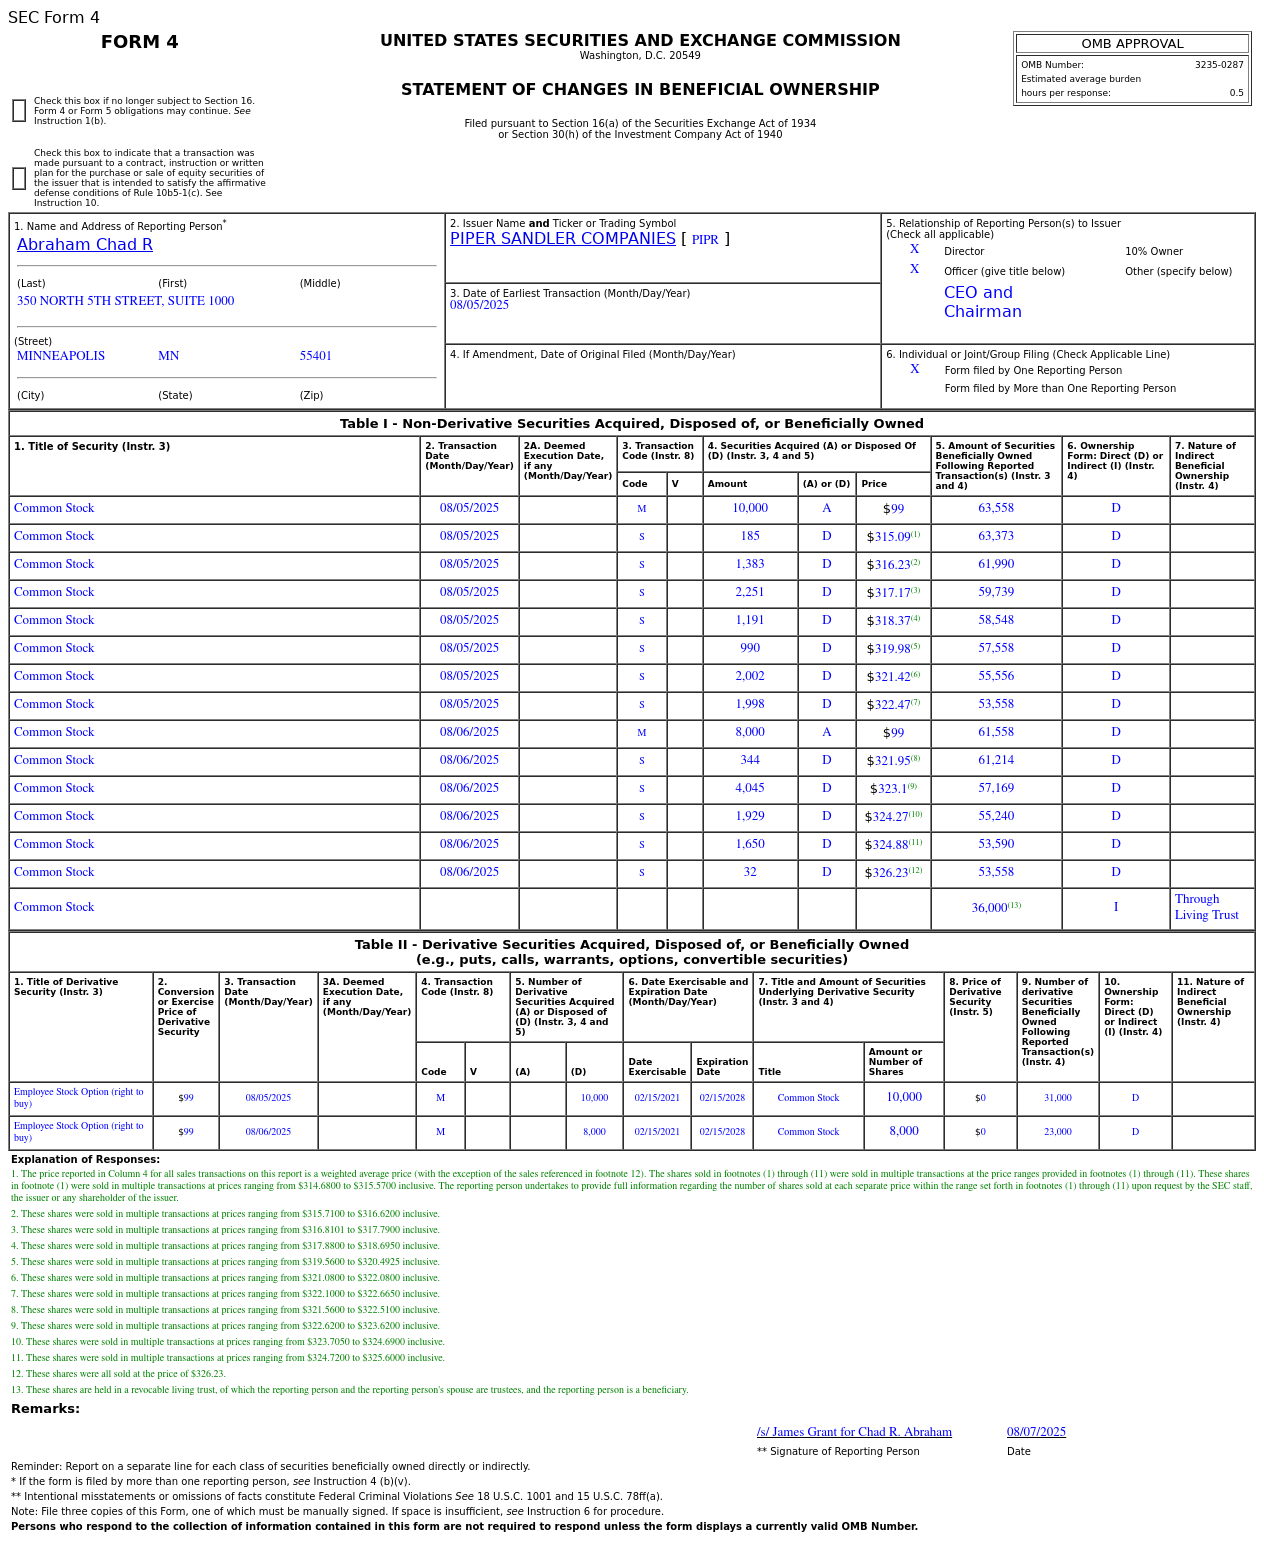This screenshot has height=1557, width=1264.
Task: Select the street address 350 NORTH 5TH STREET
Action: pyautogui.click(x=126, y=301)
